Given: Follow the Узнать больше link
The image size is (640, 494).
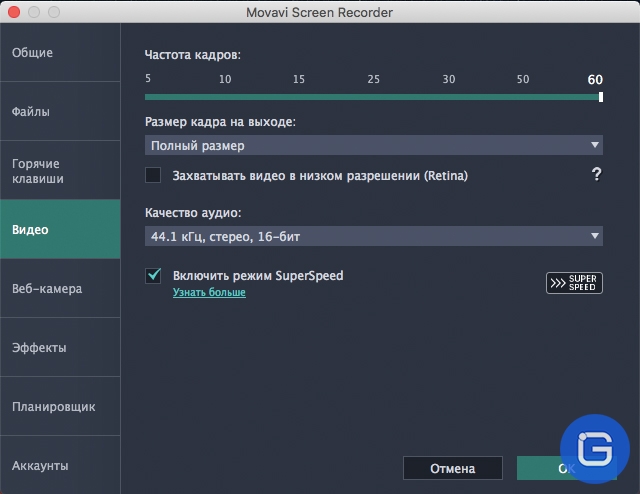Looking at the screenshot, I should (x=209, y=292).
